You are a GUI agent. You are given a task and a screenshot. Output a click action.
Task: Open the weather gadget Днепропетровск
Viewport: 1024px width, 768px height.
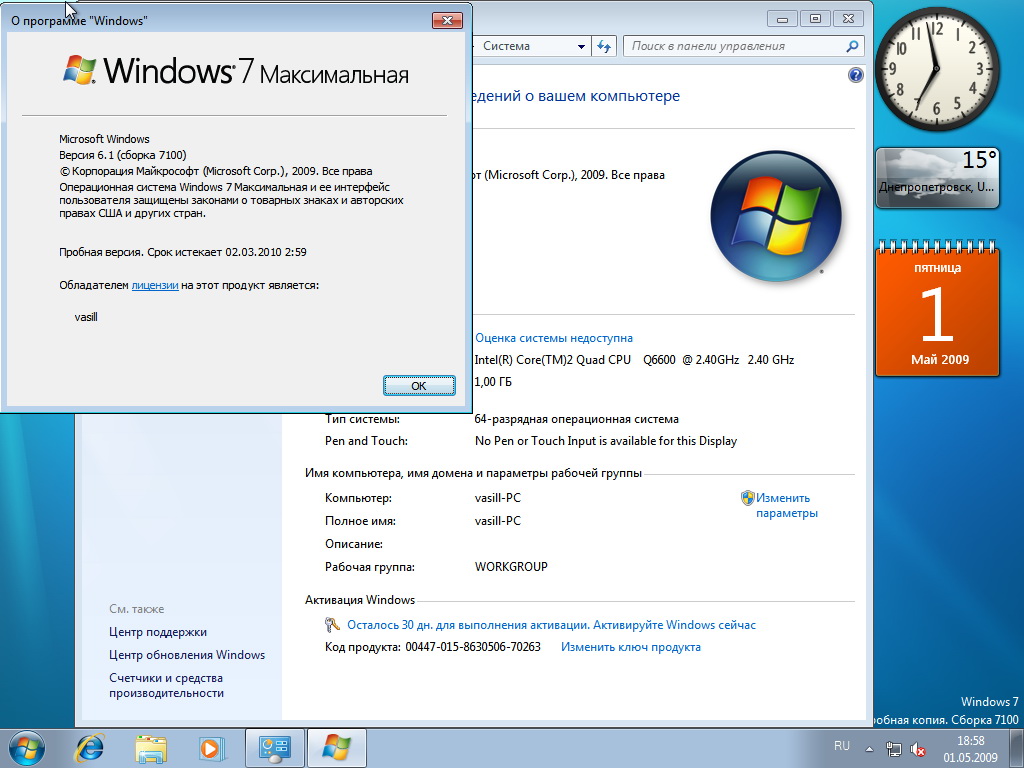(937, 178)
